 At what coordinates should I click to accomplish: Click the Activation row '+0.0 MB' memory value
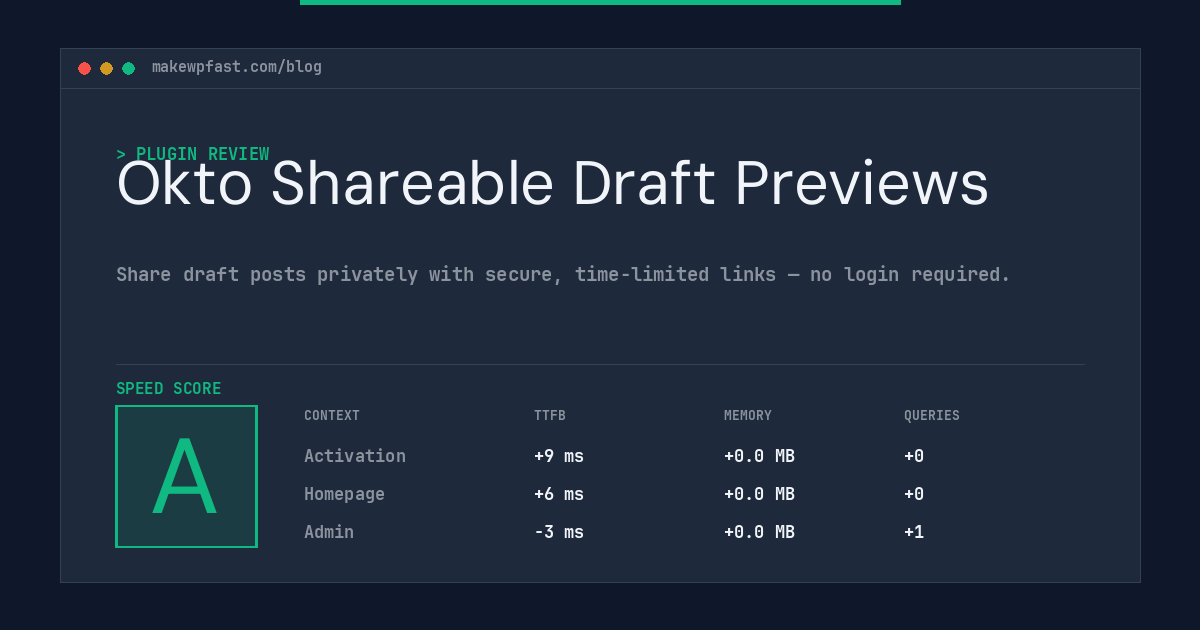click(759, 456)
